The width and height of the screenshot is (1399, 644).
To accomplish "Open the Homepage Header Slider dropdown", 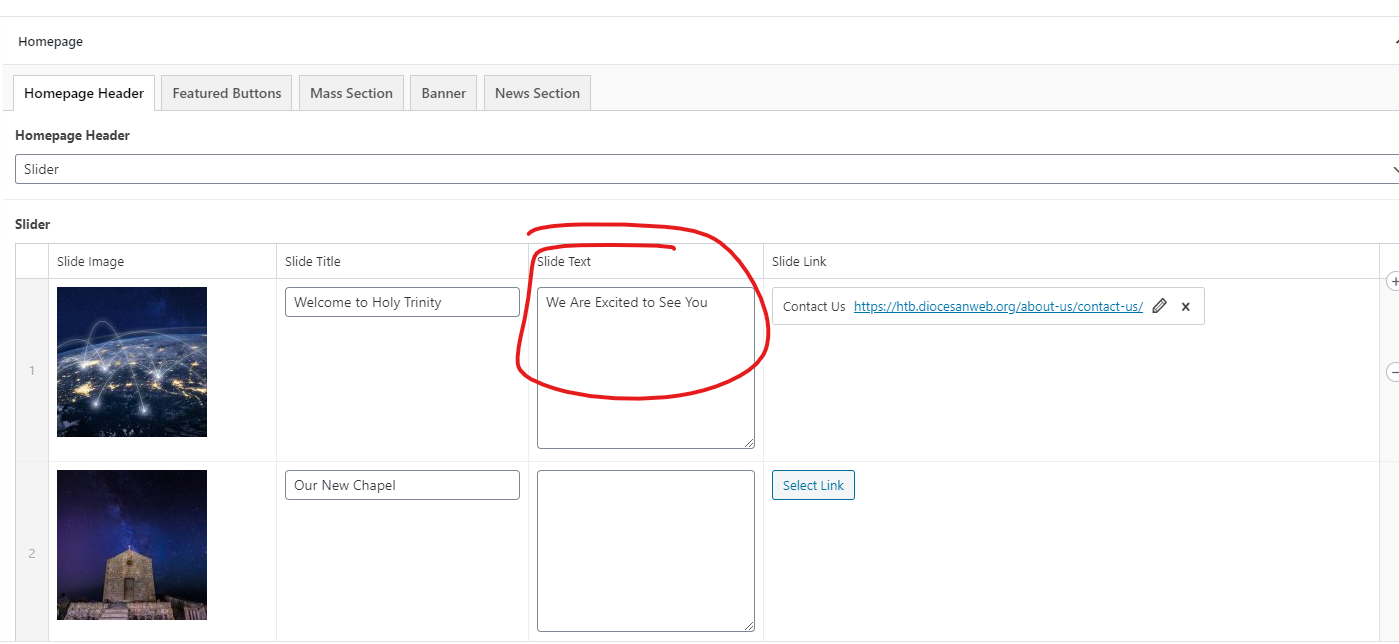I will (x=706, y=169).
